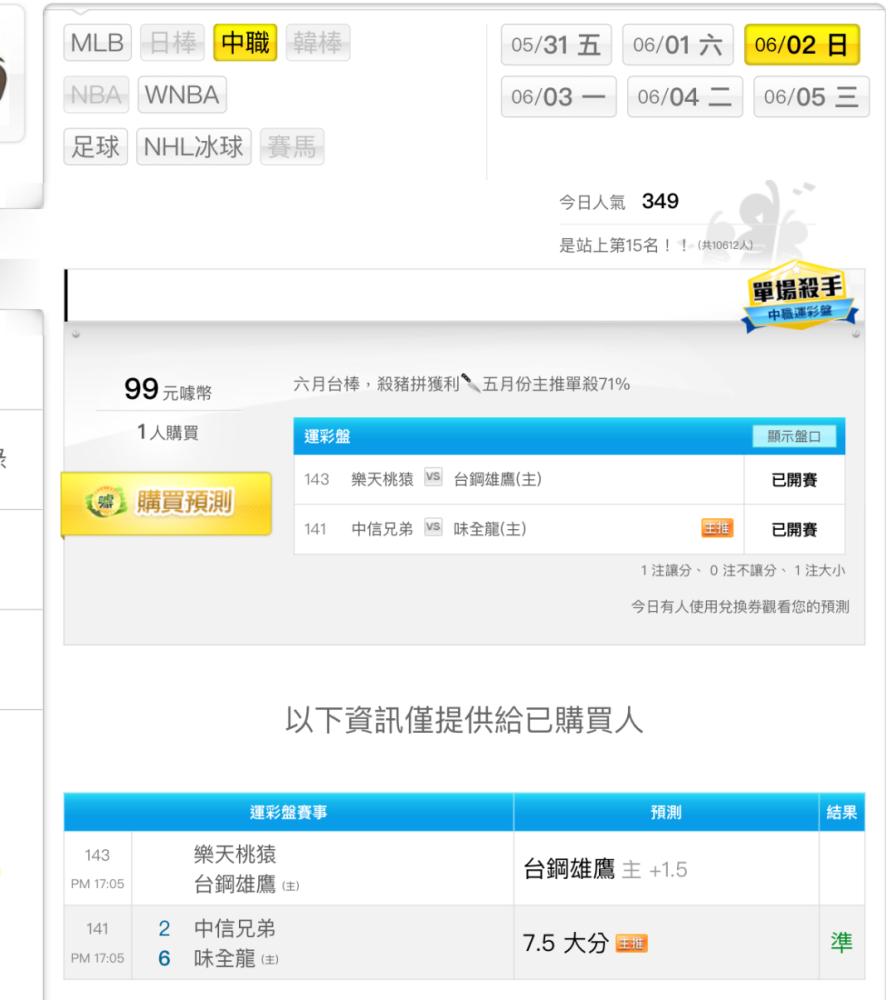
Task: Select the 賽馬 tab
Action: click(292, 147)
